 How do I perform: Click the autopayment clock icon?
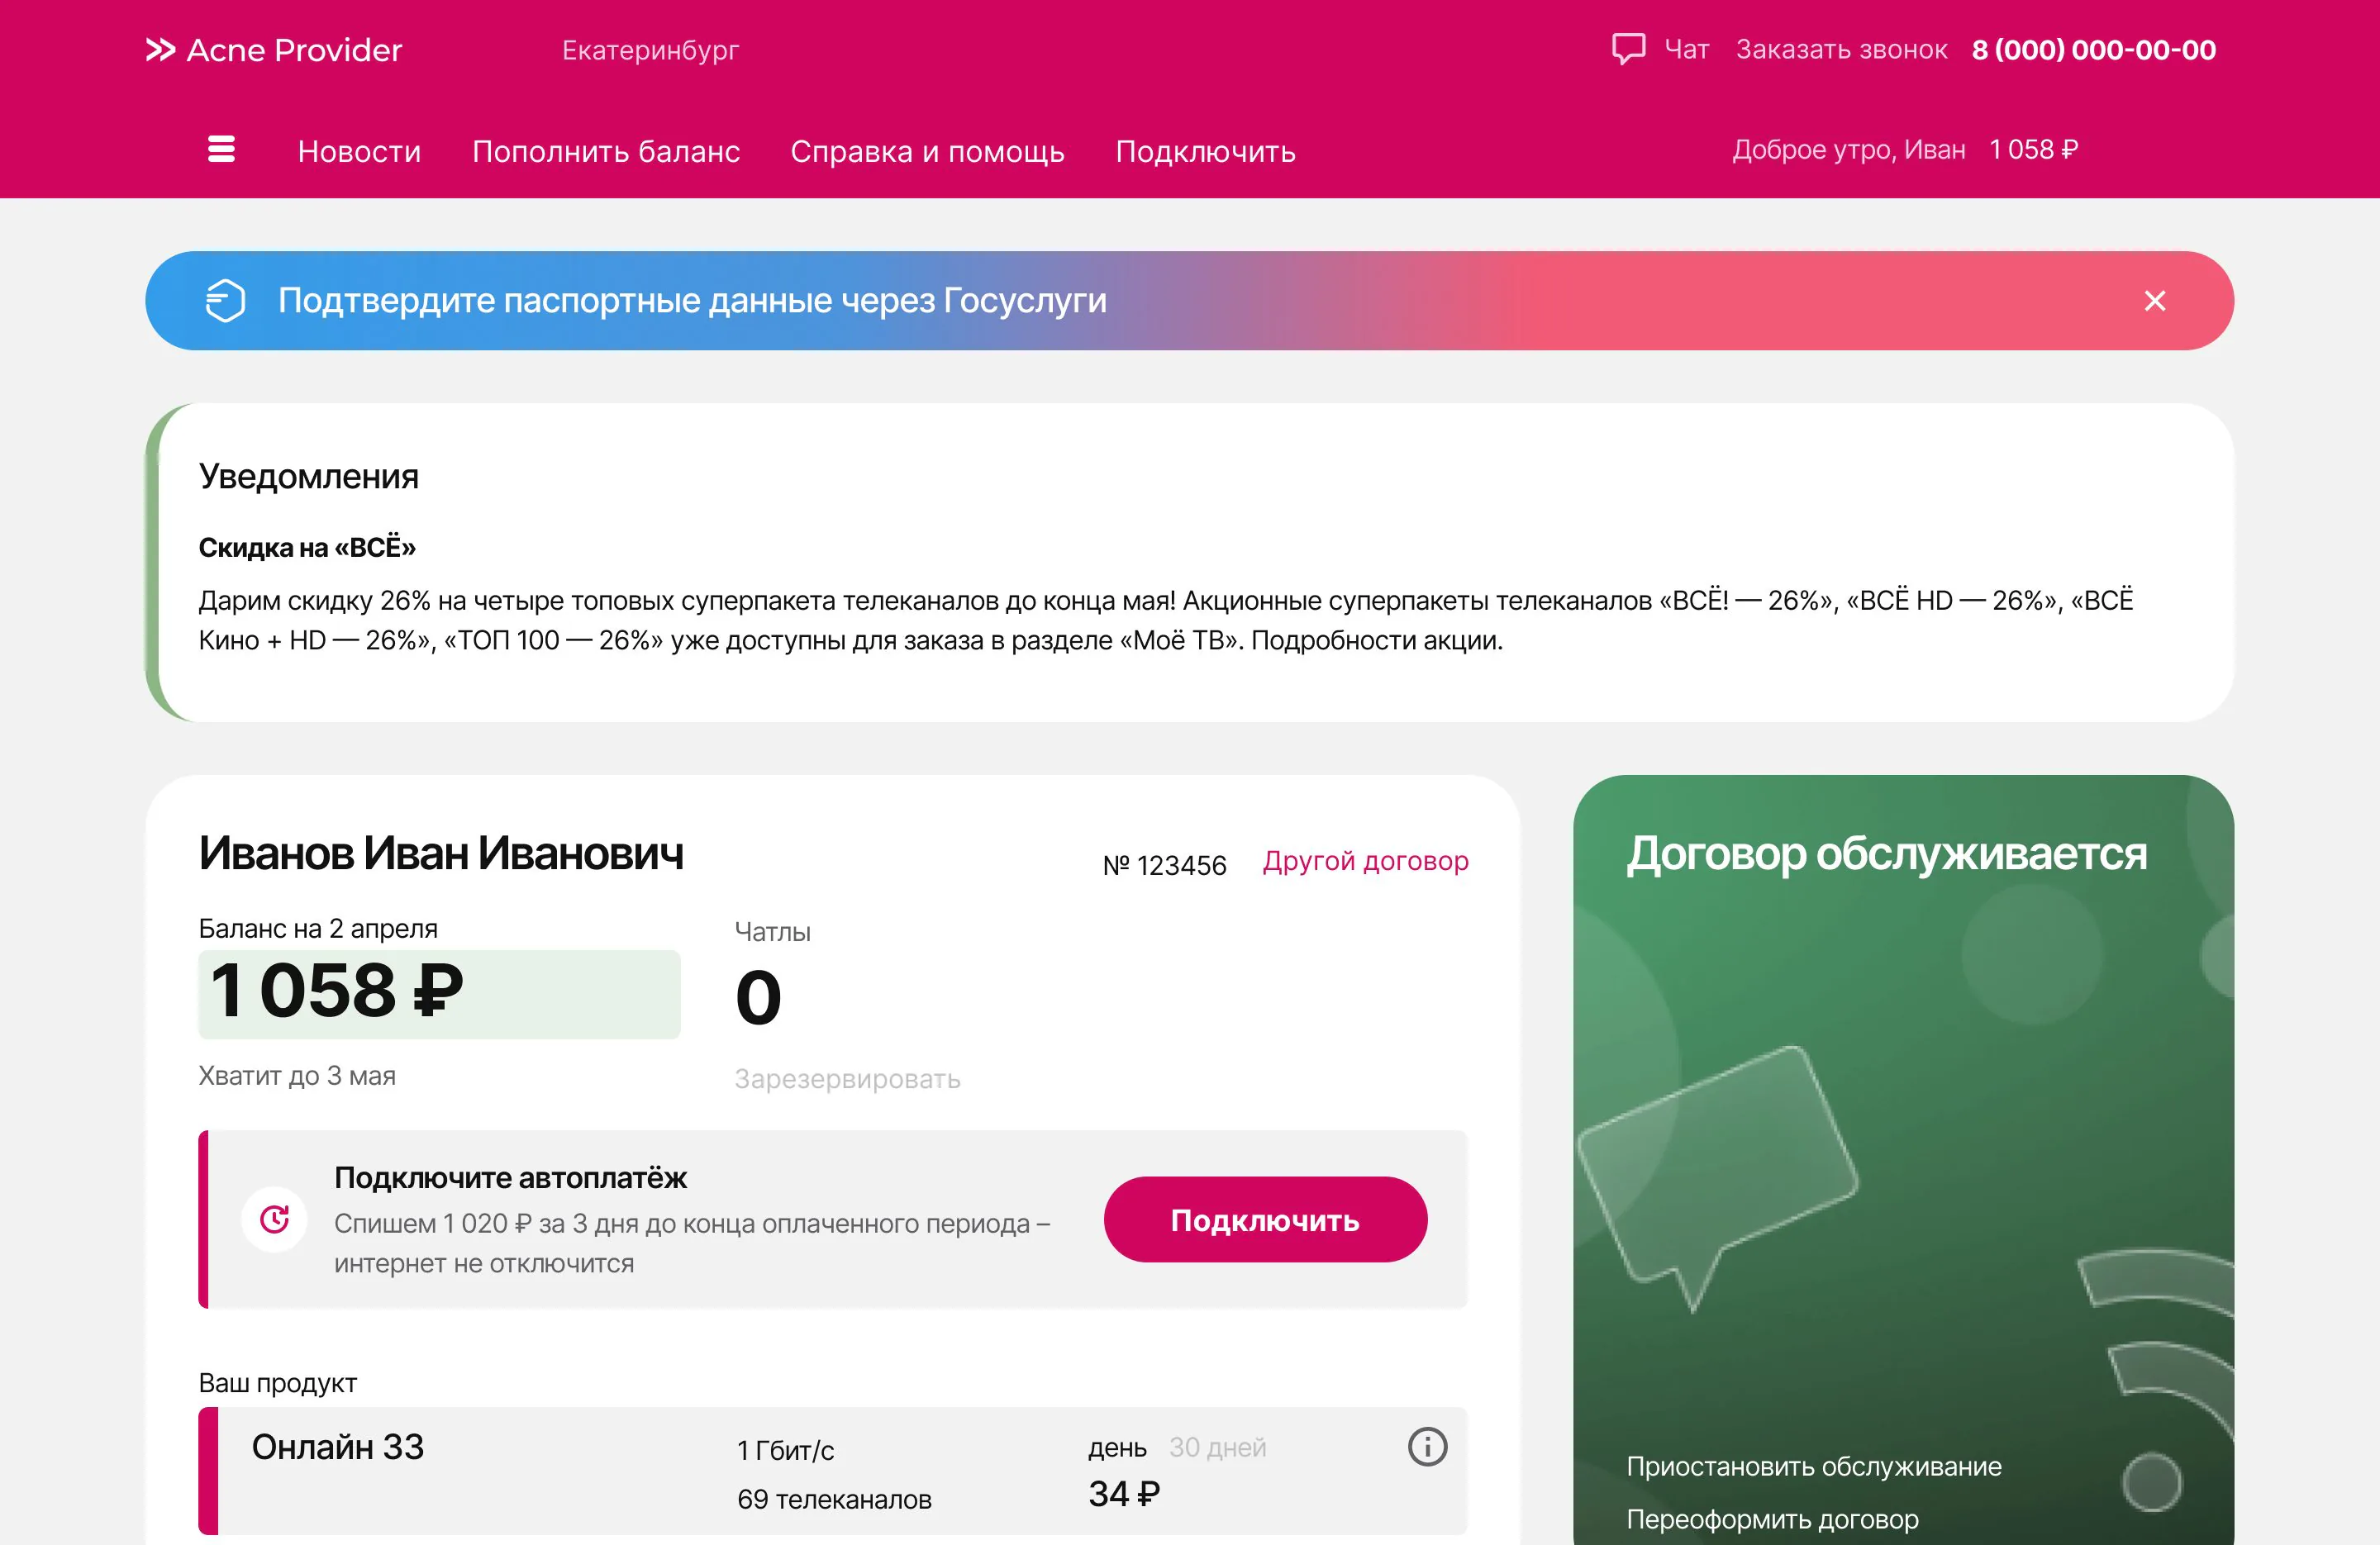tap(275, 1219)
